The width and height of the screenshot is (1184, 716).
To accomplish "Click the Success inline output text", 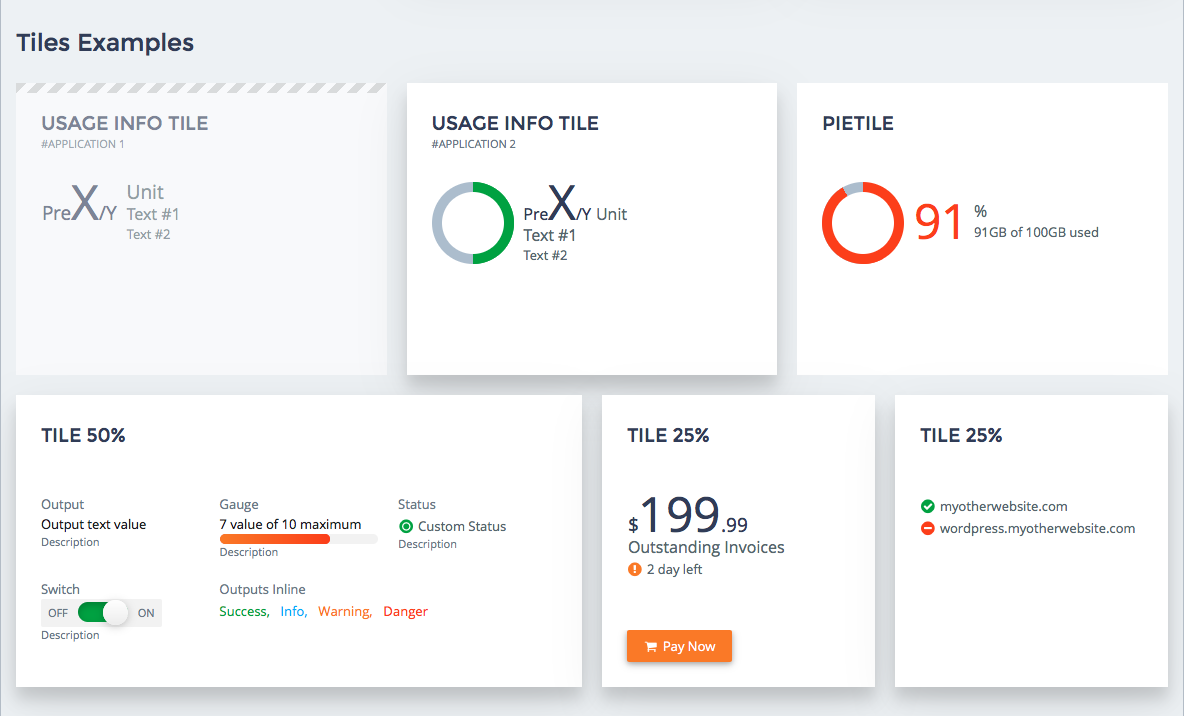I will tap(243, 611).
